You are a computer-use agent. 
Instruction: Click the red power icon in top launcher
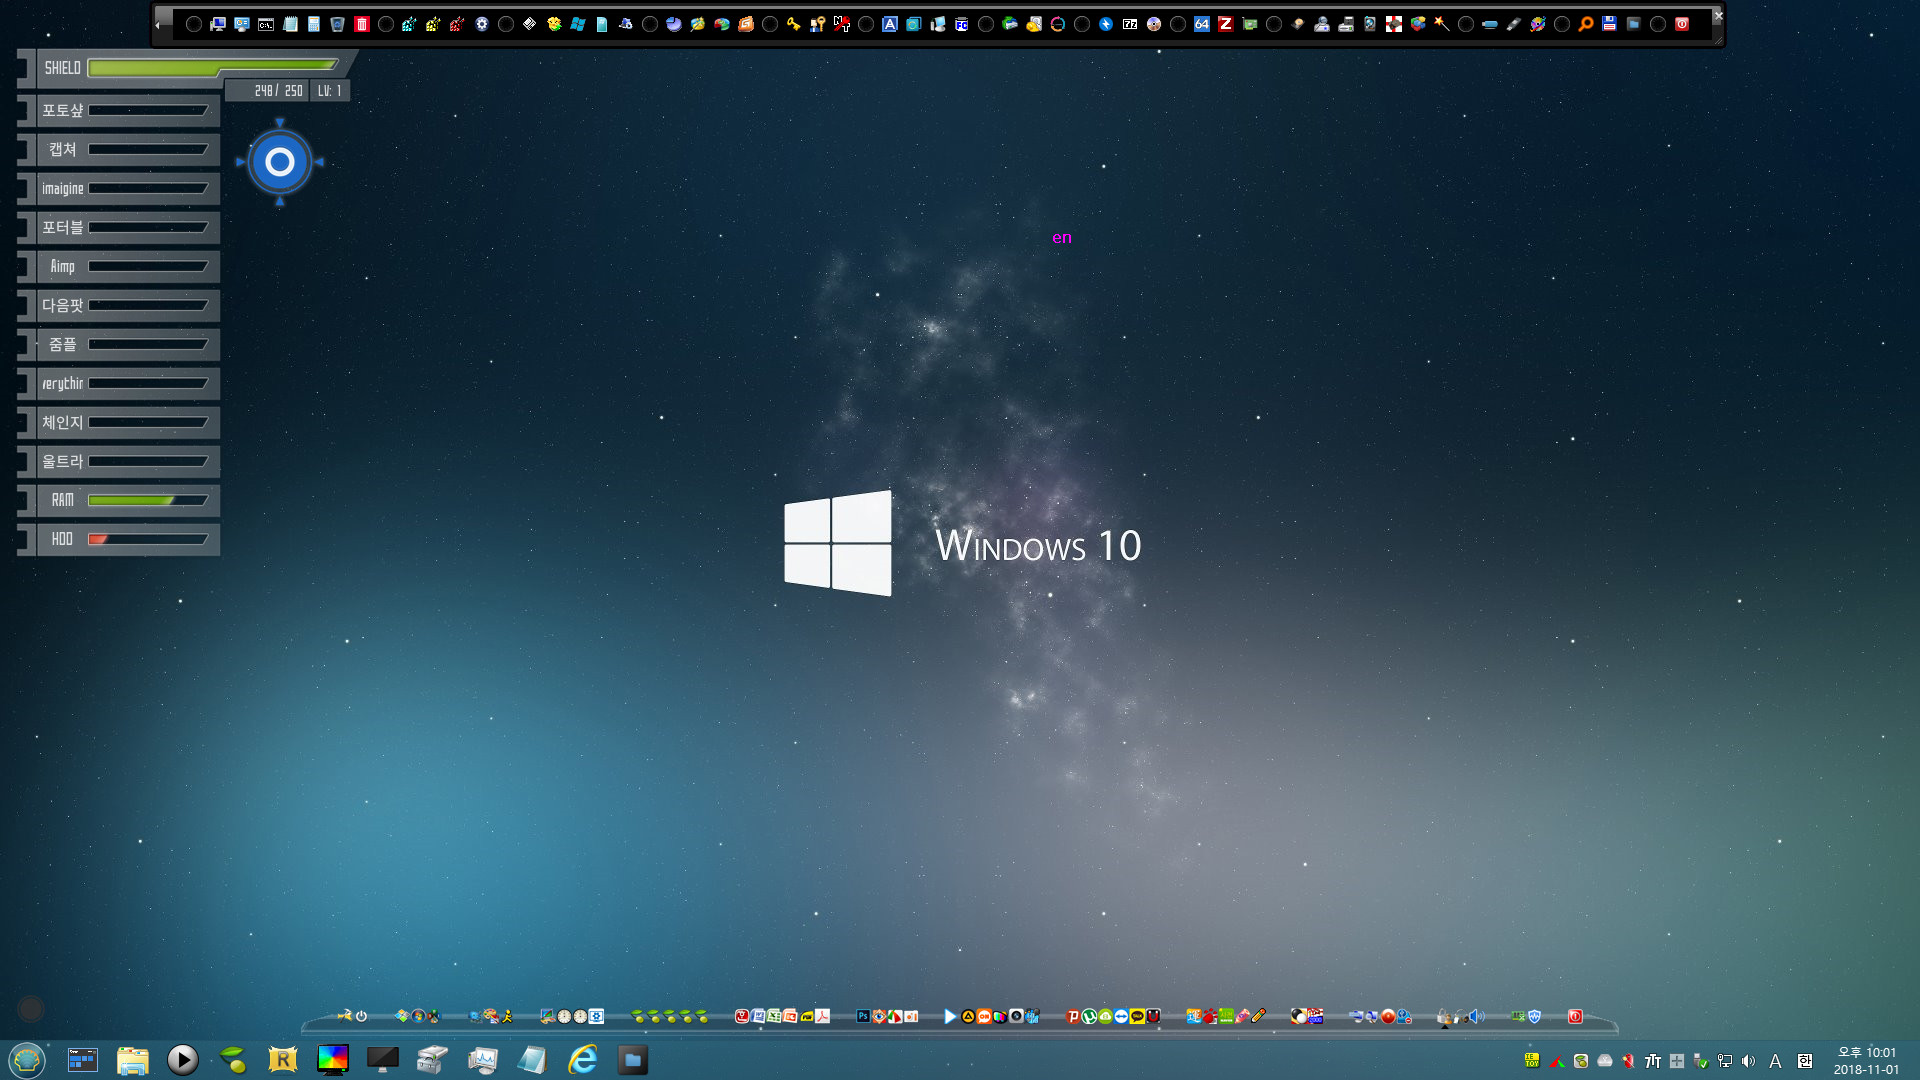(x=1682, y=24)
